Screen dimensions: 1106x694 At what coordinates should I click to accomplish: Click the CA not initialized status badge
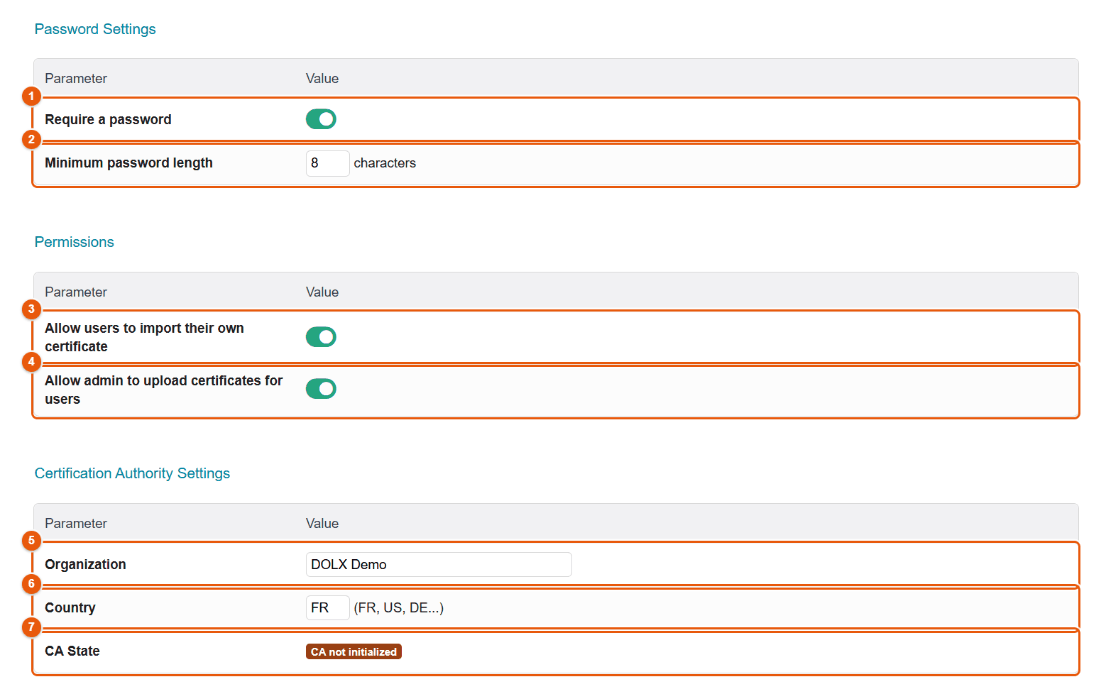353,652
